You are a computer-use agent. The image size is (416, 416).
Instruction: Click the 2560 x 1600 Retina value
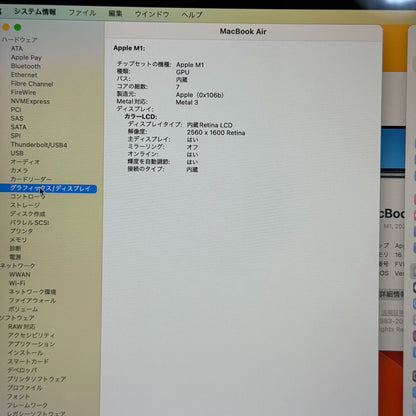(x=216, y=133)
